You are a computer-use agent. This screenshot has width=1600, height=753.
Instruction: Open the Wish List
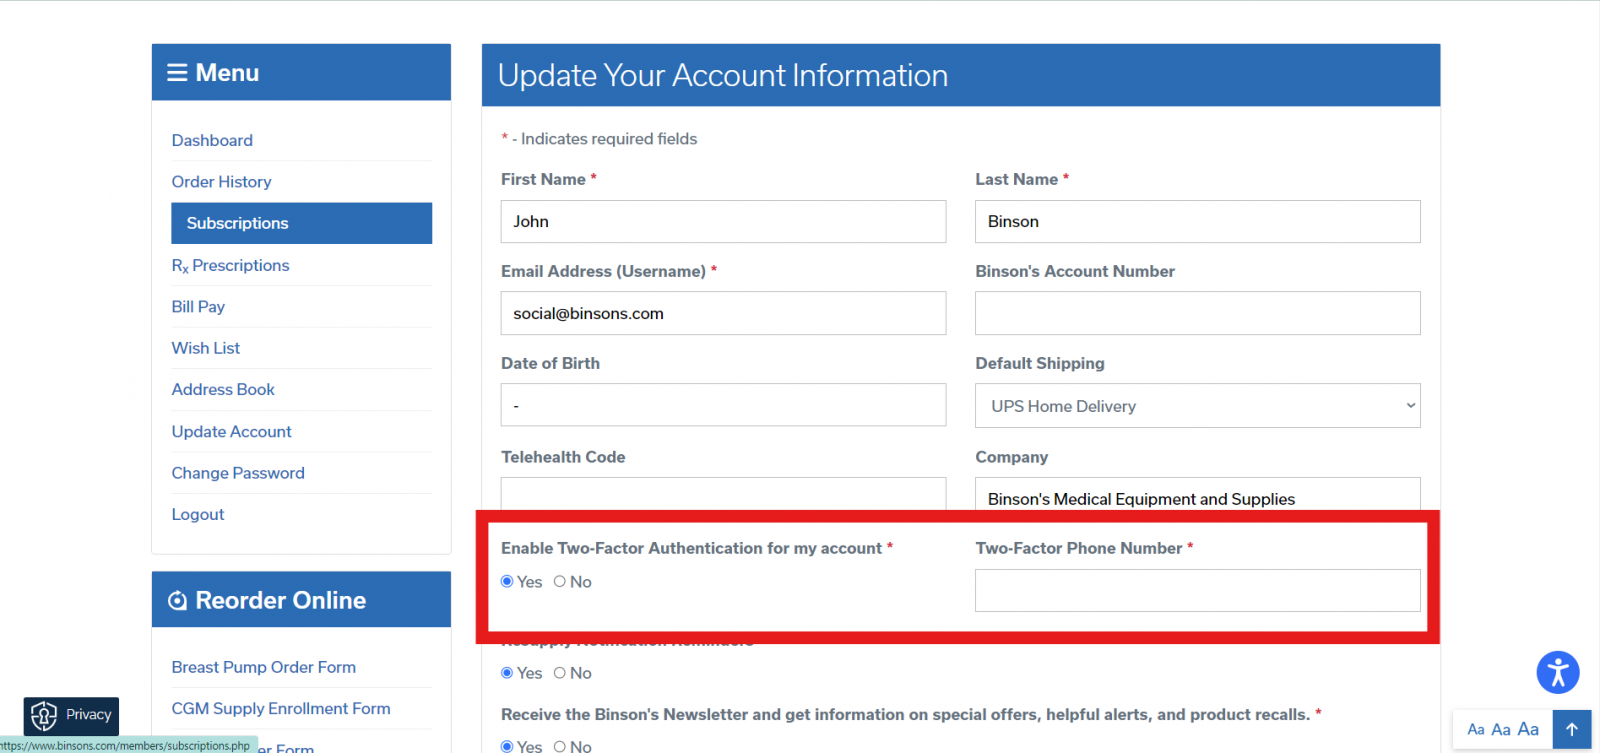pos(206,348)
